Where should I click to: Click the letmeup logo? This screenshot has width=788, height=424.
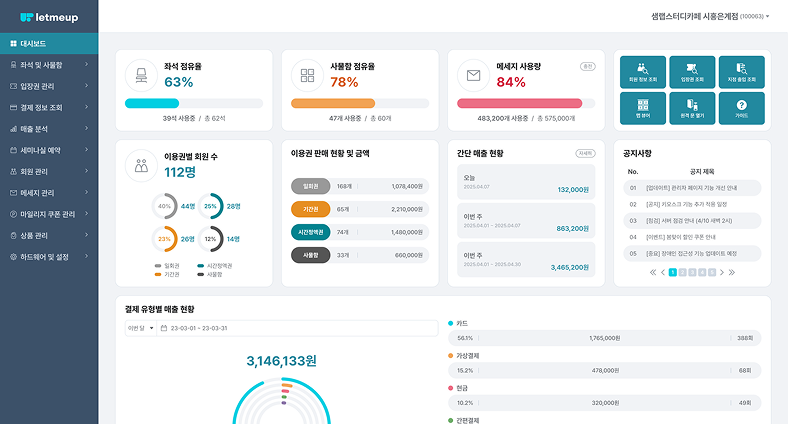[49, 18]
